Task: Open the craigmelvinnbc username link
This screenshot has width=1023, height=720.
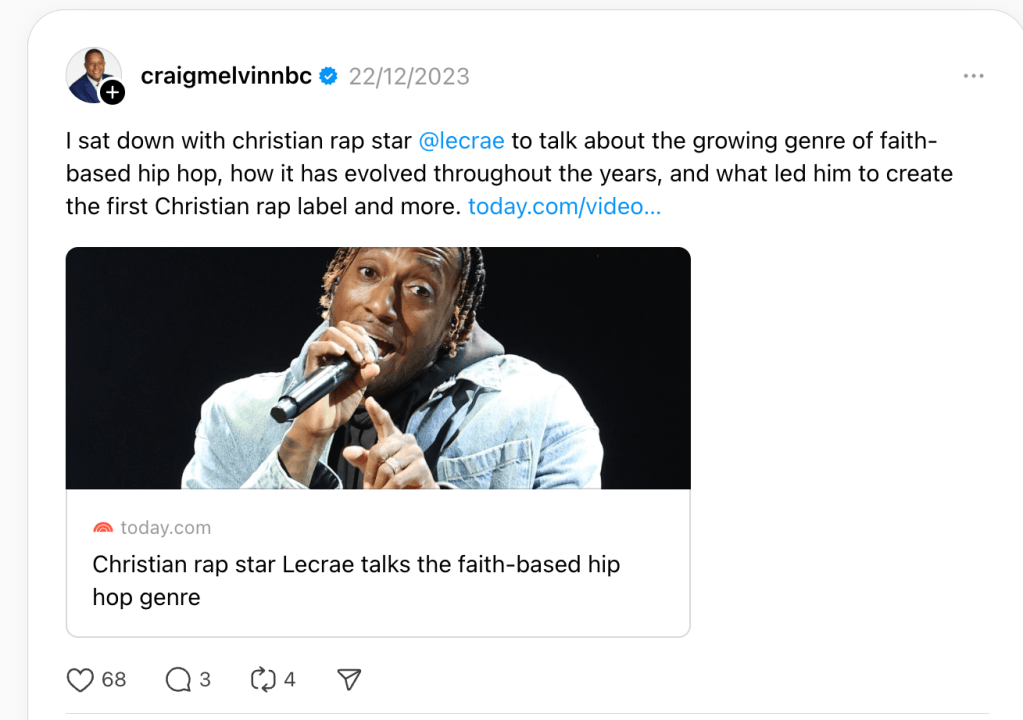Action: [226, 76]
